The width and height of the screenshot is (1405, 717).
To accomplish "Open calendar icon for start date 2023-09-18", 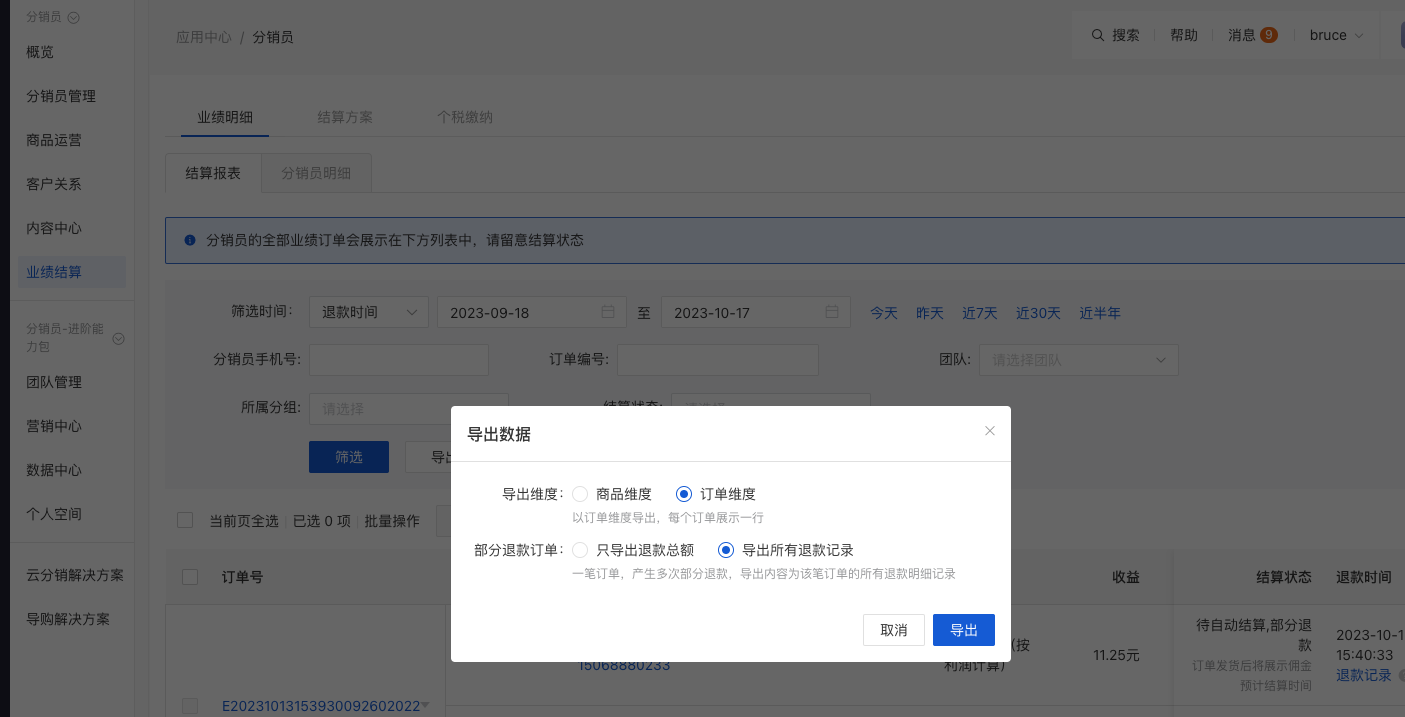I will coord(608,312).
